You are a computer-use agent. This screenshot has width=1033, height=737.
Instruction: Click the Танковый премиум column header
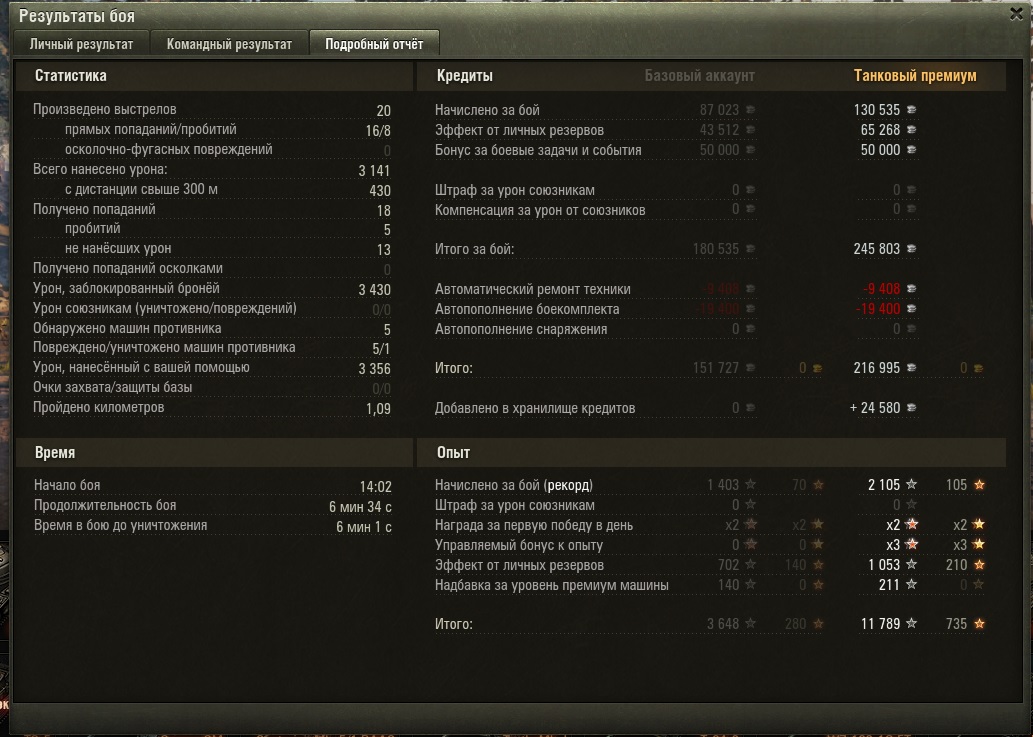(x=915, y=76)
